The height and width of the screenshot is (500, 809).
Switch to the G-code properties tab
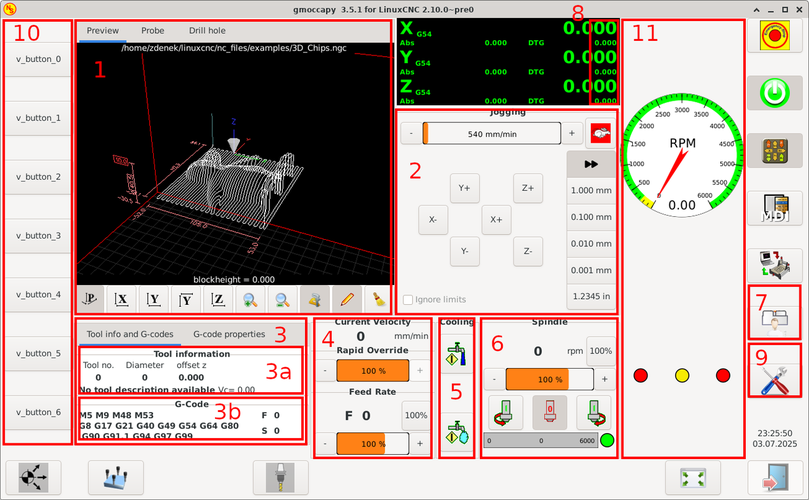point(228,333)
